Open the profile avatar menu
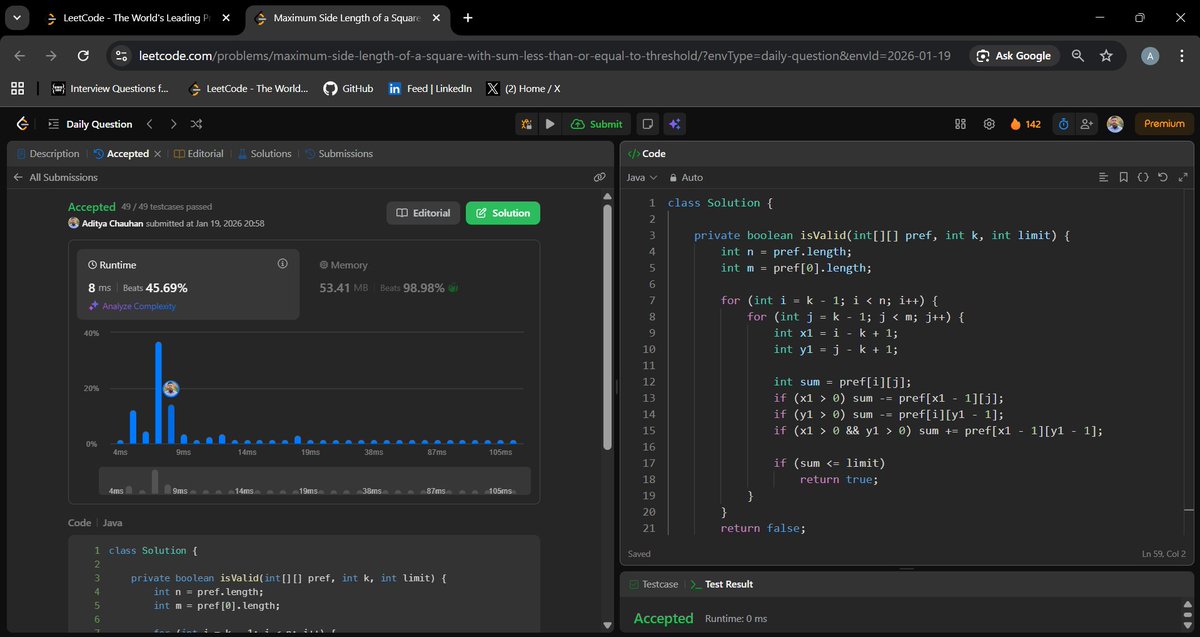 (1115, 124)
